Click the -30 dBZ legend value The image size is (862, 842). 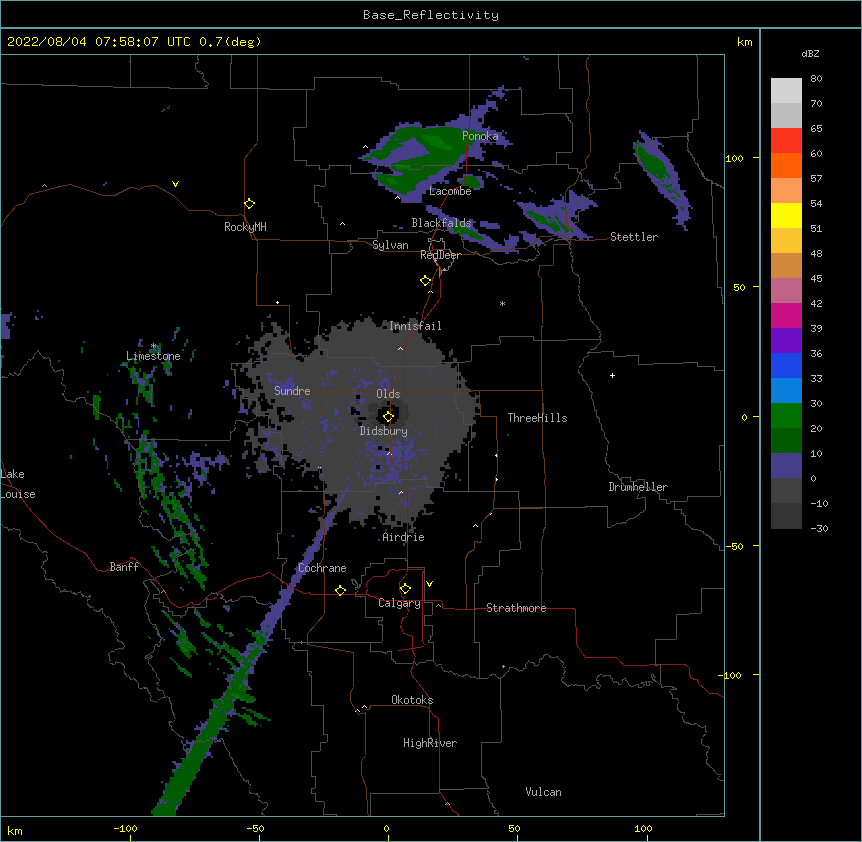point(819,528)
